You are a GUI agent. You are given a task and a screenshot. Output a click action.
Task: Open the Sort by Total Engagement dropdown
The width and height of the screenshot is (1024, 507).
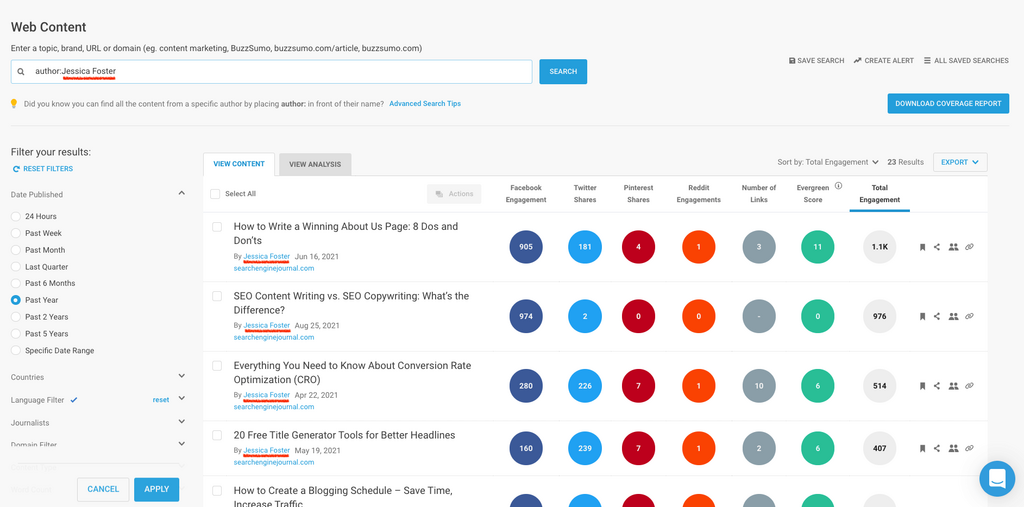pos(828,162)
